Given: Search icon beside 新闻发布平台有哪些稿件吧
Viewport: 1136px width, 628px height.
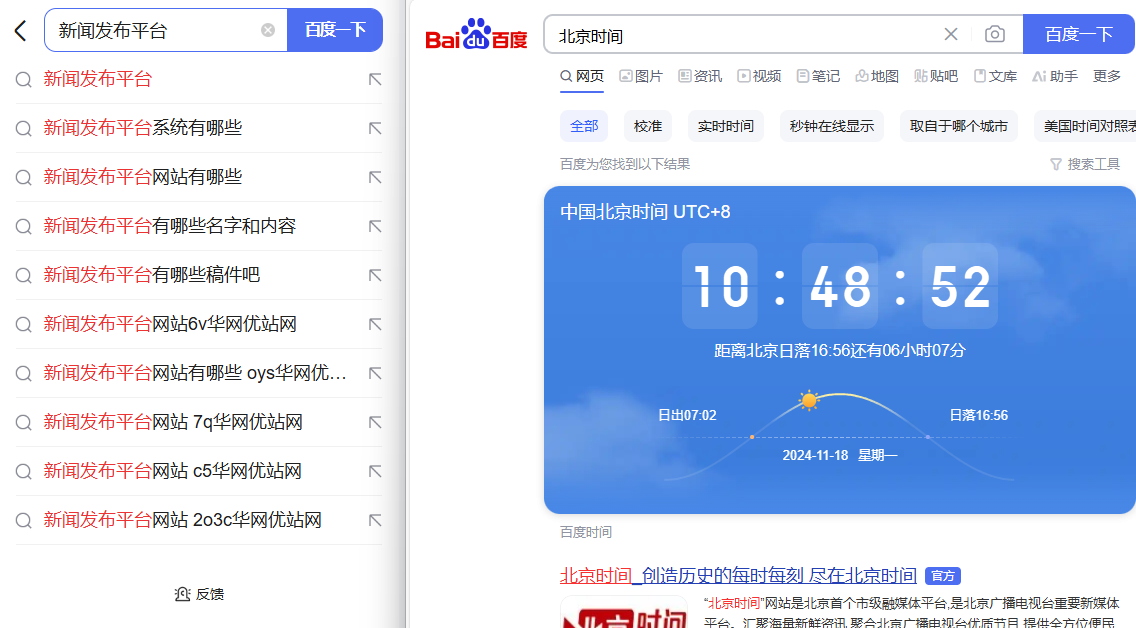Looking at the screenshot, I should click(x=24, y=276).
